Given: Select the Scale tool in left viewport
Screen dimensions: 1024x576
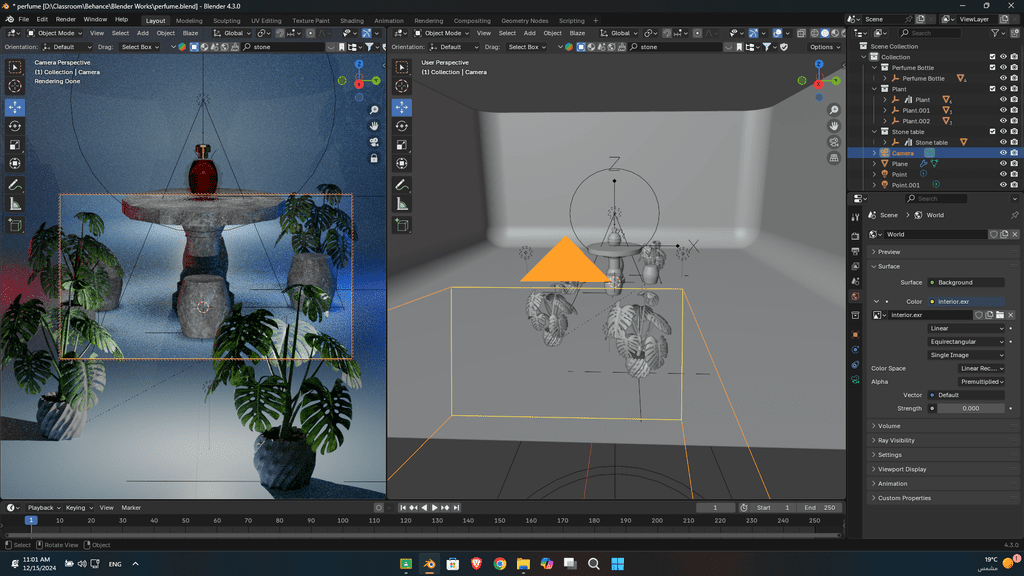Looking at the screenshot, I should tap(15, 145).
